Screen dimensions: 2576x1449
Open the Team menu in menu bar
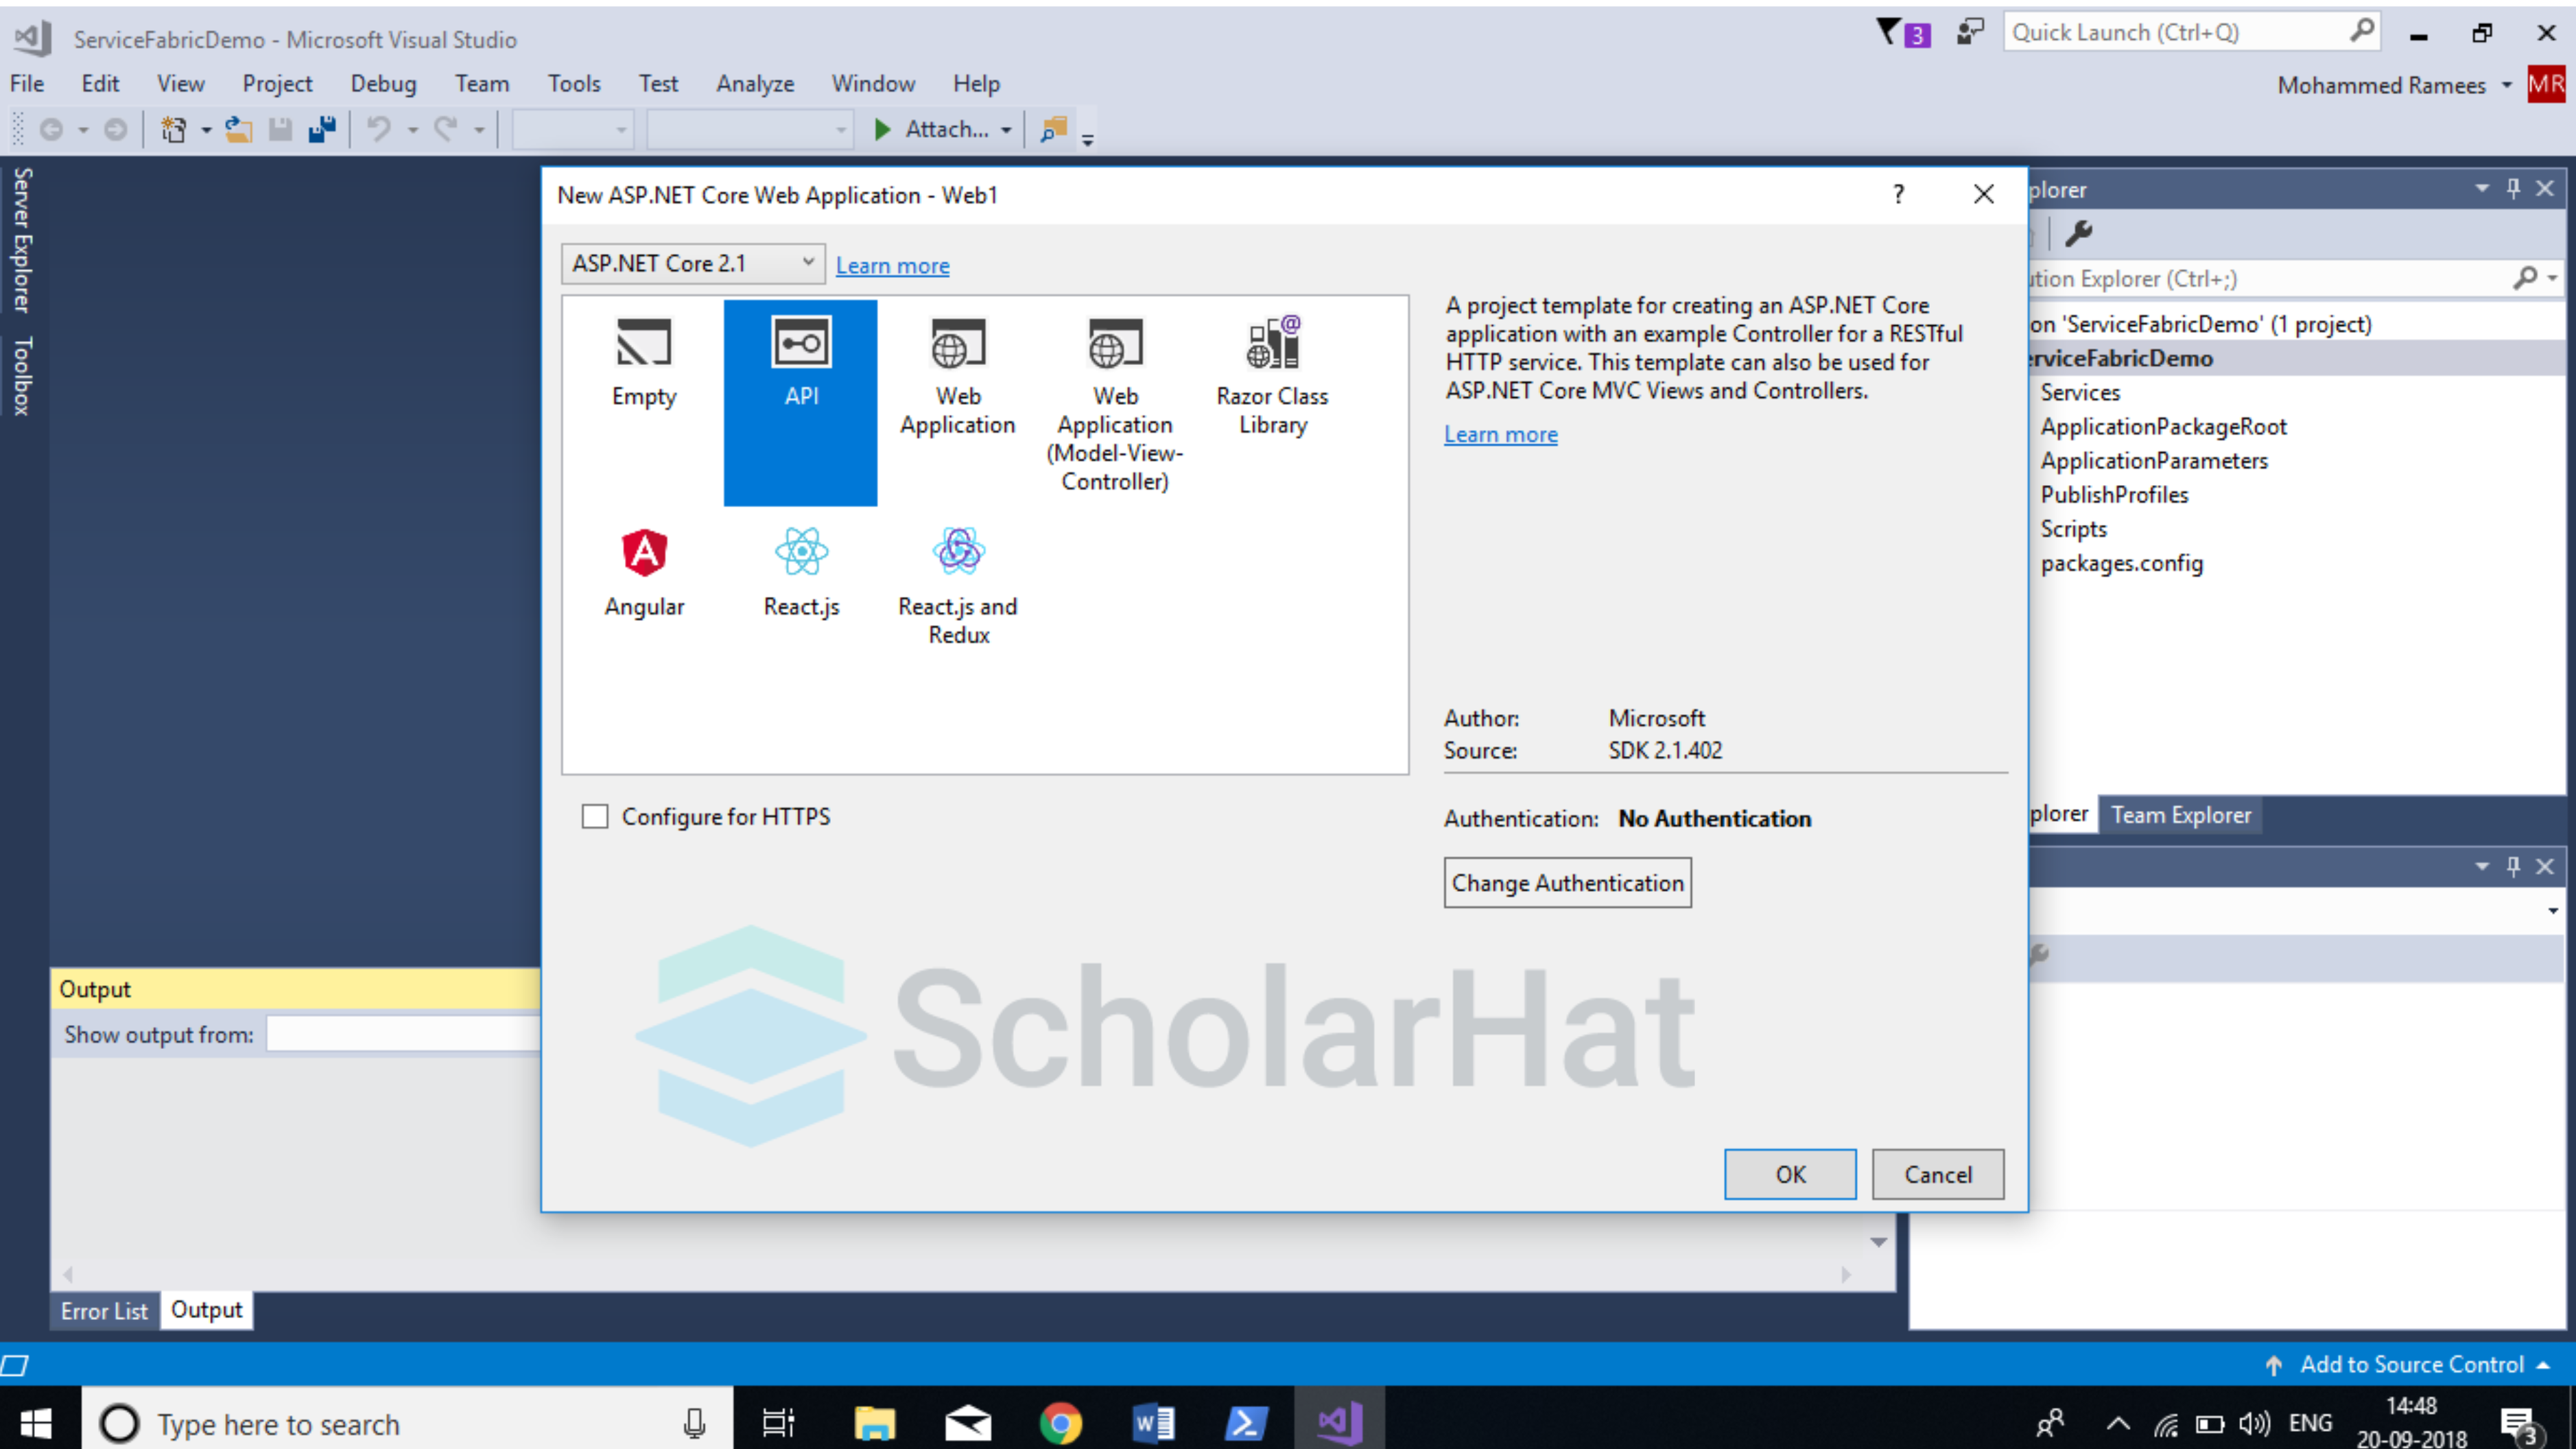480,83
